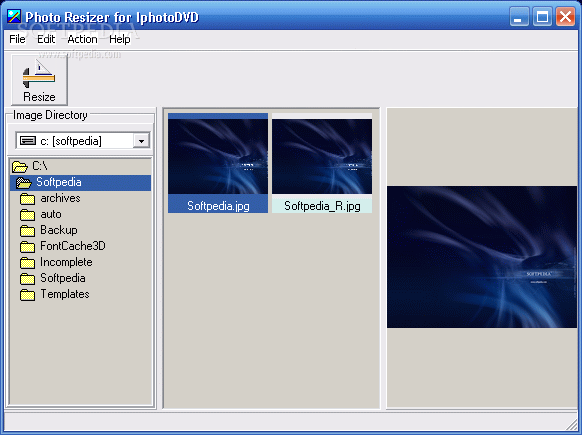Open the auto folder

[x=51, y=214]
